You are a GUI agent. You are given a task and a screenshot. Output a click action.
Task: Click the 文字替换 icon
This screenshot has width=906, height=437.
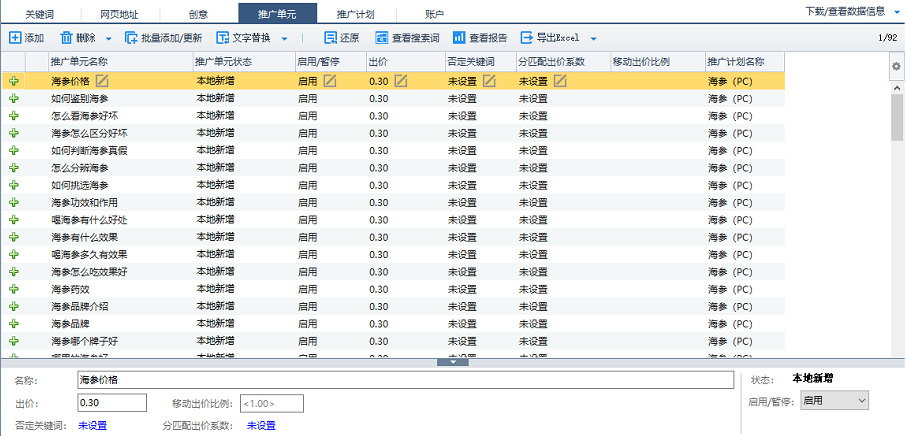(223, 38)
